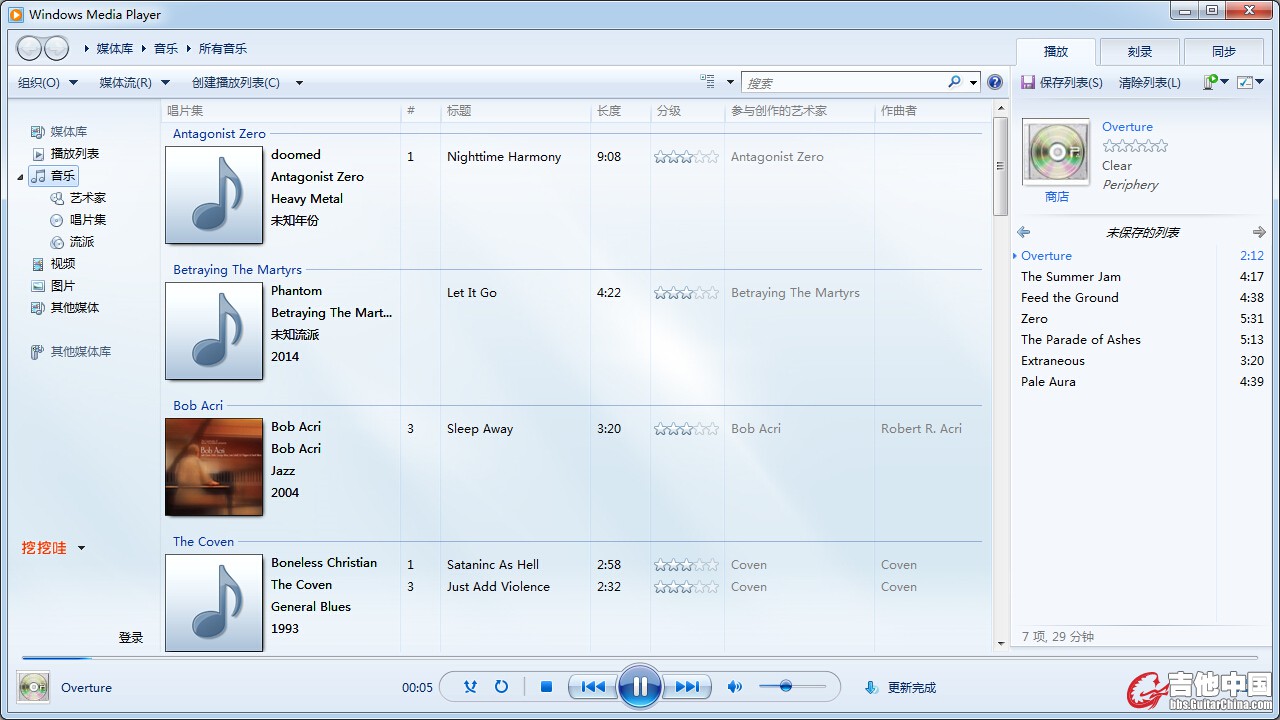This screenshot has width=1280, height=720.
Task: Click the Bob Acri album cover
Action: [x=214, y=467]
